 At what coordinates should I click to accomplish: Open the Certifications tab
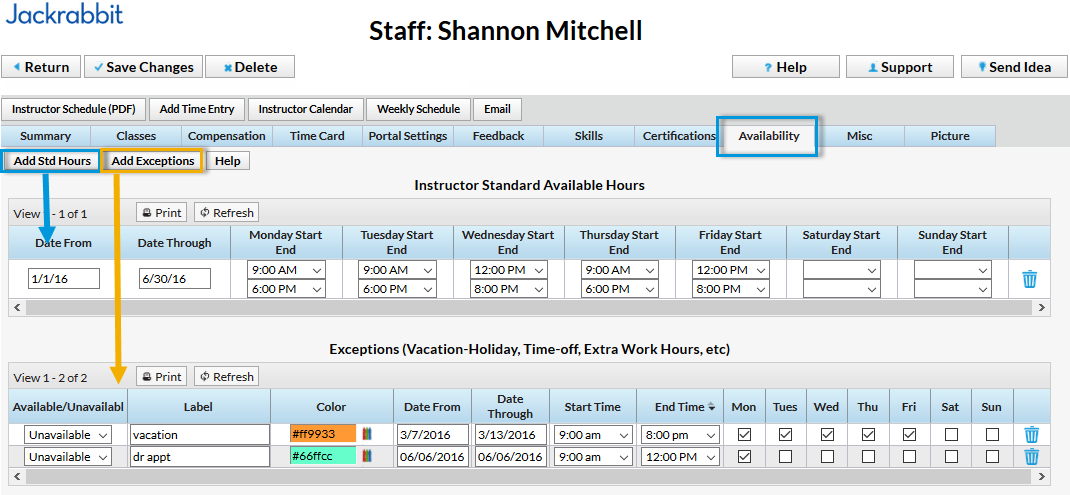pos(678,136)
